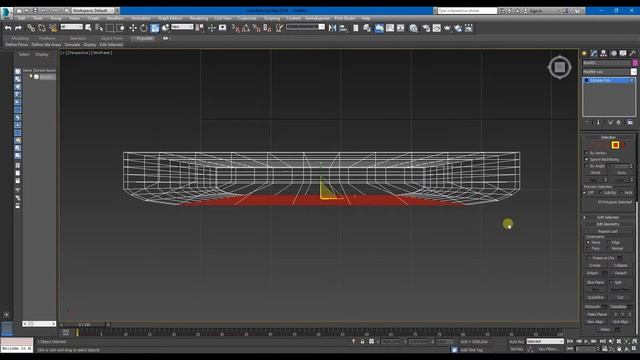Toggle the 3D Snaps icon
The width and height of the screenshot is (640, 360).
(x=236, y=28)
